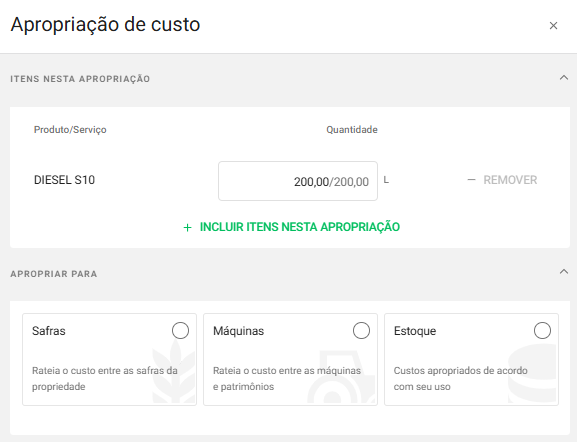Click the ITENS NESTA APROPRIAÇÃO section header
This screenshot has height=442, width=577.
80,79
